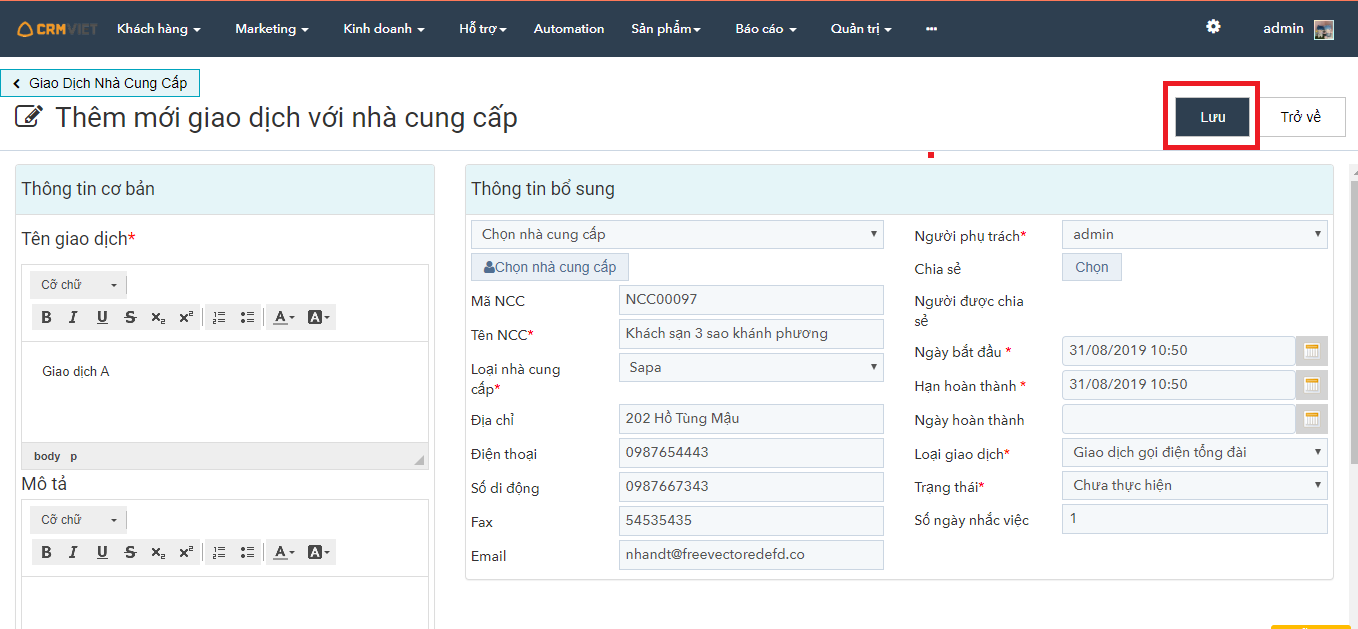Image resolution: width=1358 pixels, height=629 pixels.
Task: Open Loại nhà cung cấp dropdown showing Sapa
Action: coord(751,367)
